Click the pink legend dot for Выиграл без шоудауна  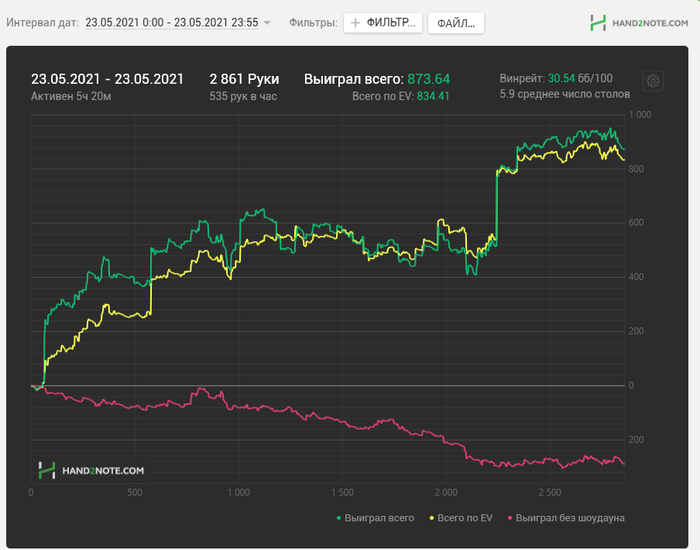pyautogui.click(x=510, y=518)
